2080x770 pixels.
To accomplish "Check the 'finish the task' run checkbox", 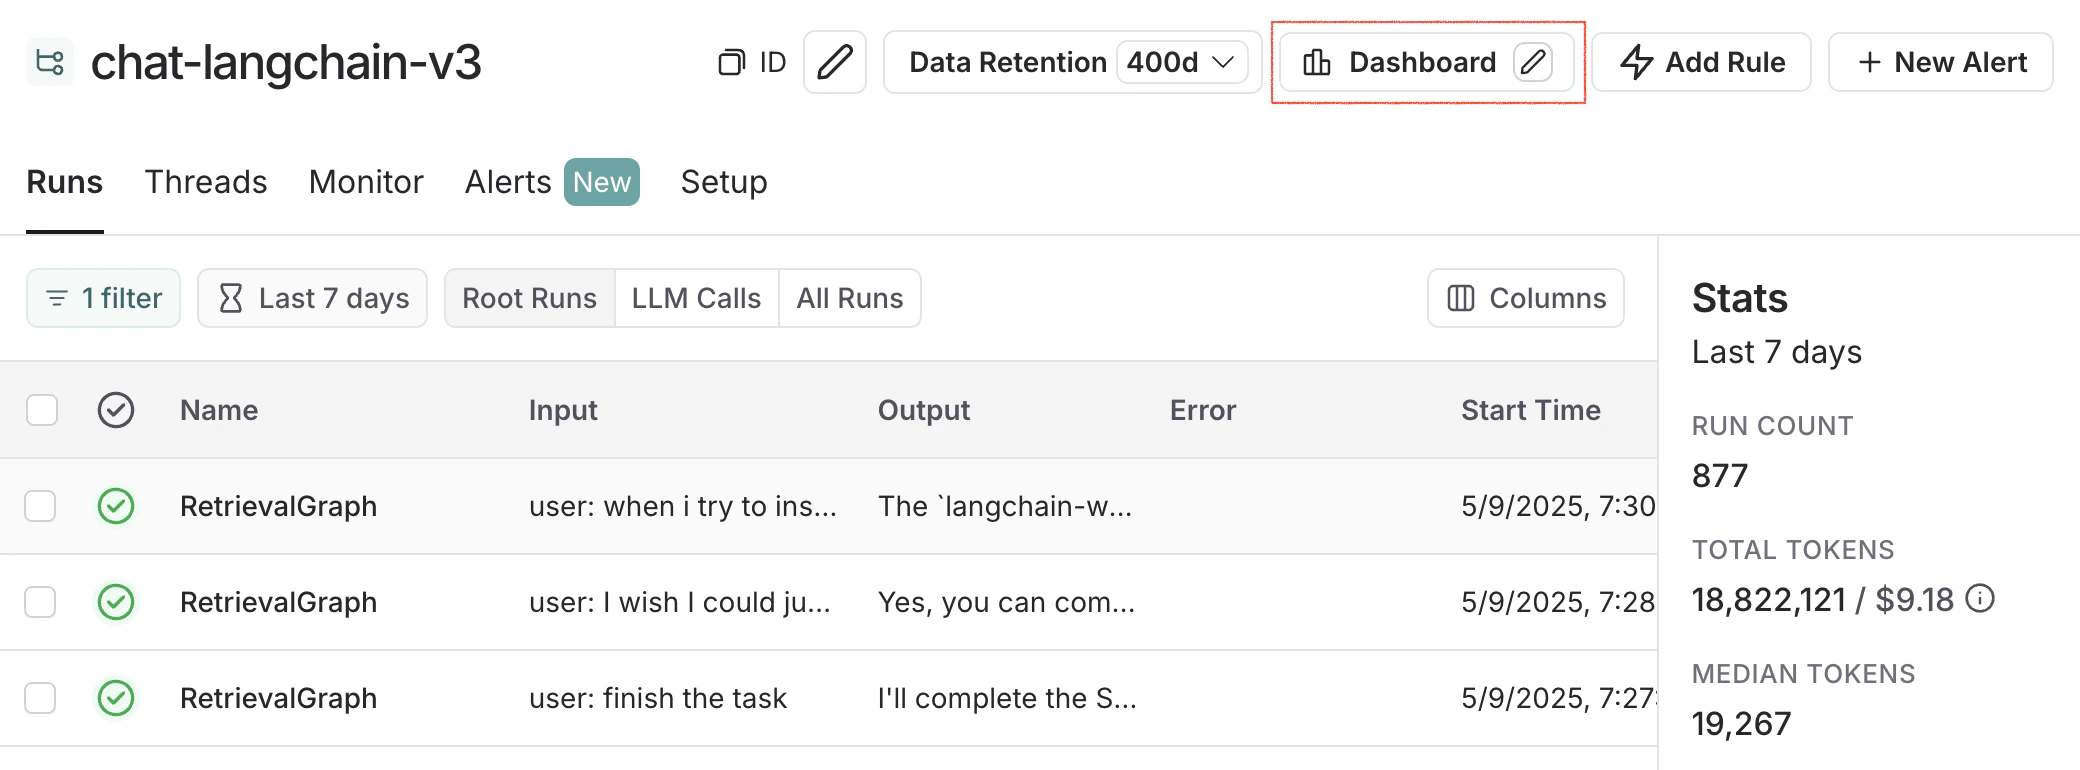I will (40, 698).
